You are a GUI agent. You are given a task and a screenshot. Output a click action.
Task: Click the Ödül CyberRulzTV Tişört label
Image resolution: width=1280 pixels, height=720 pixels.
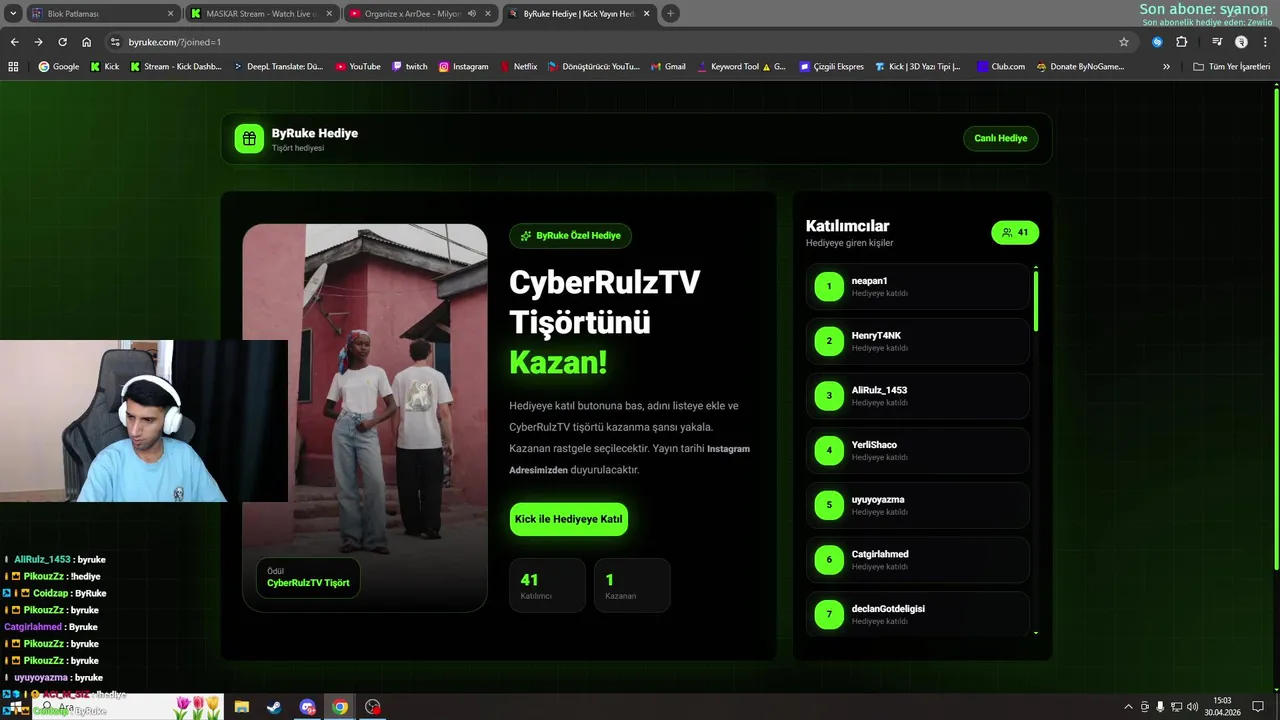[308, 578]
